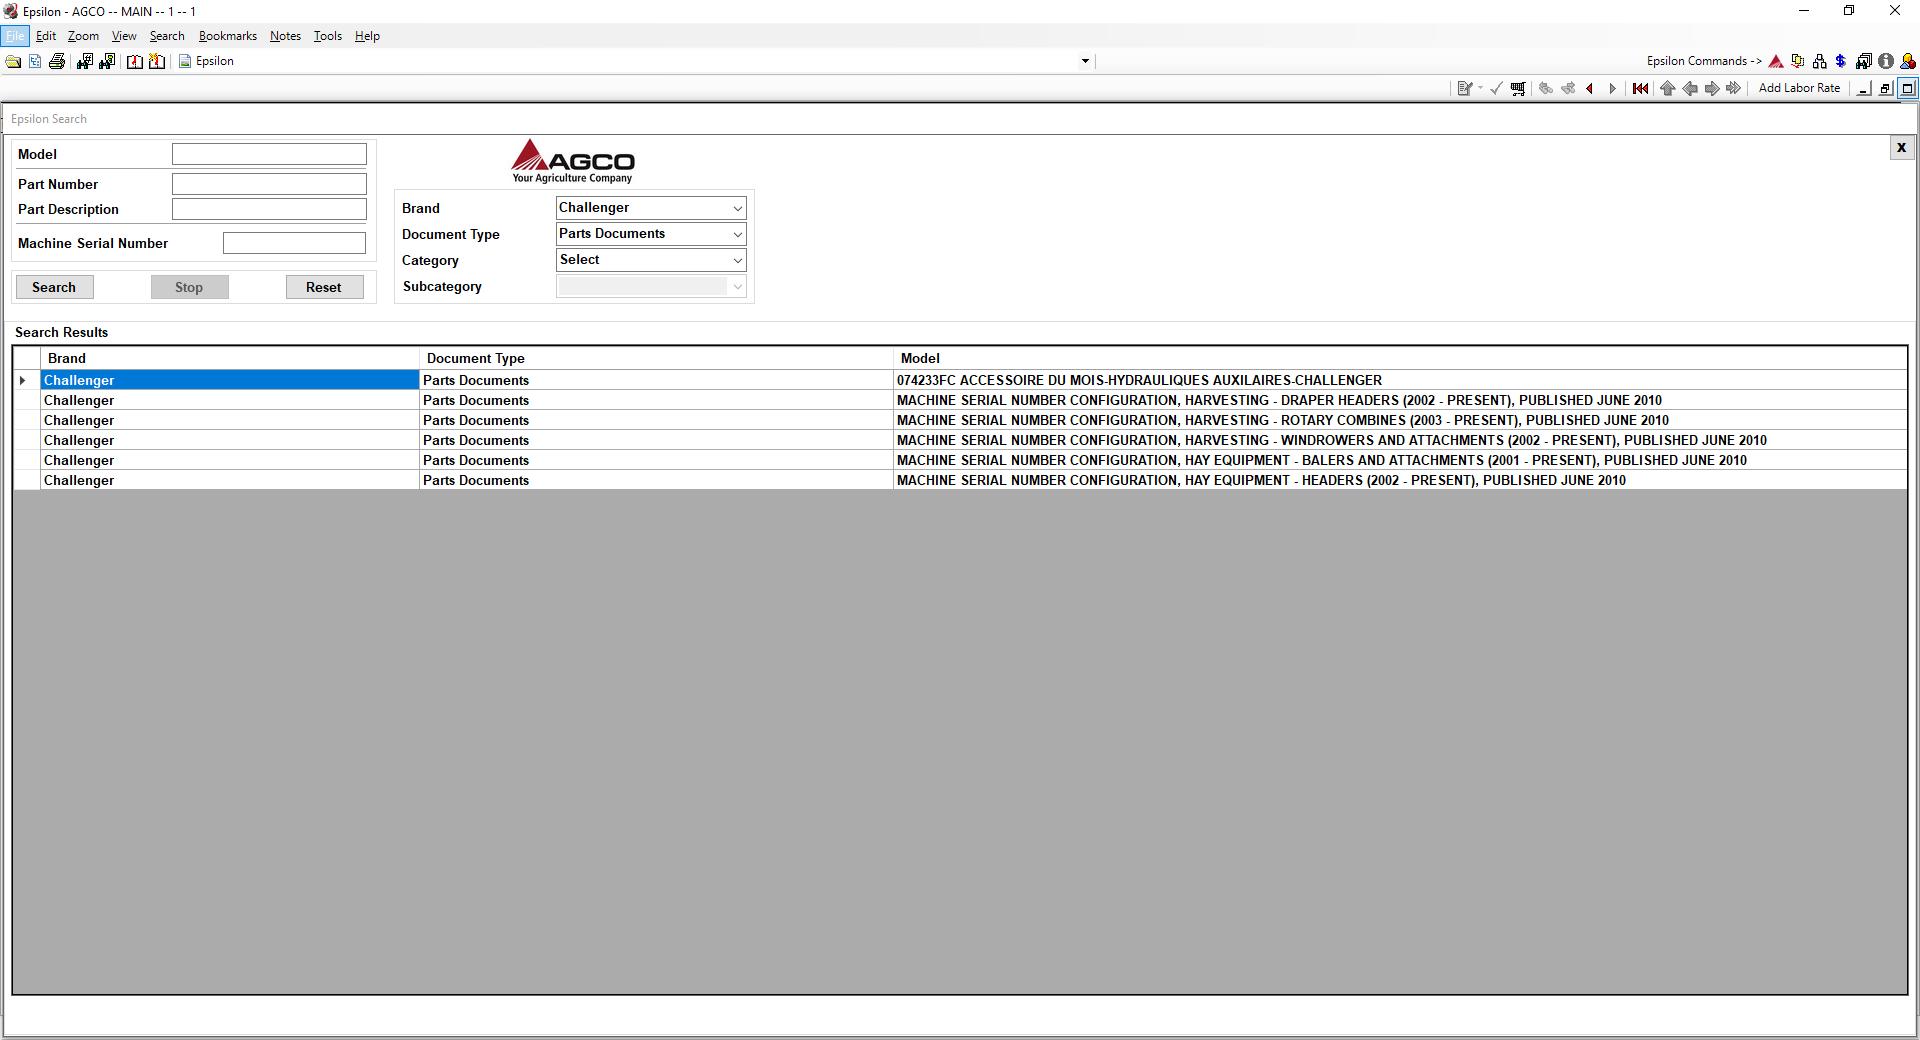Click the Stop button

(189, 287)
